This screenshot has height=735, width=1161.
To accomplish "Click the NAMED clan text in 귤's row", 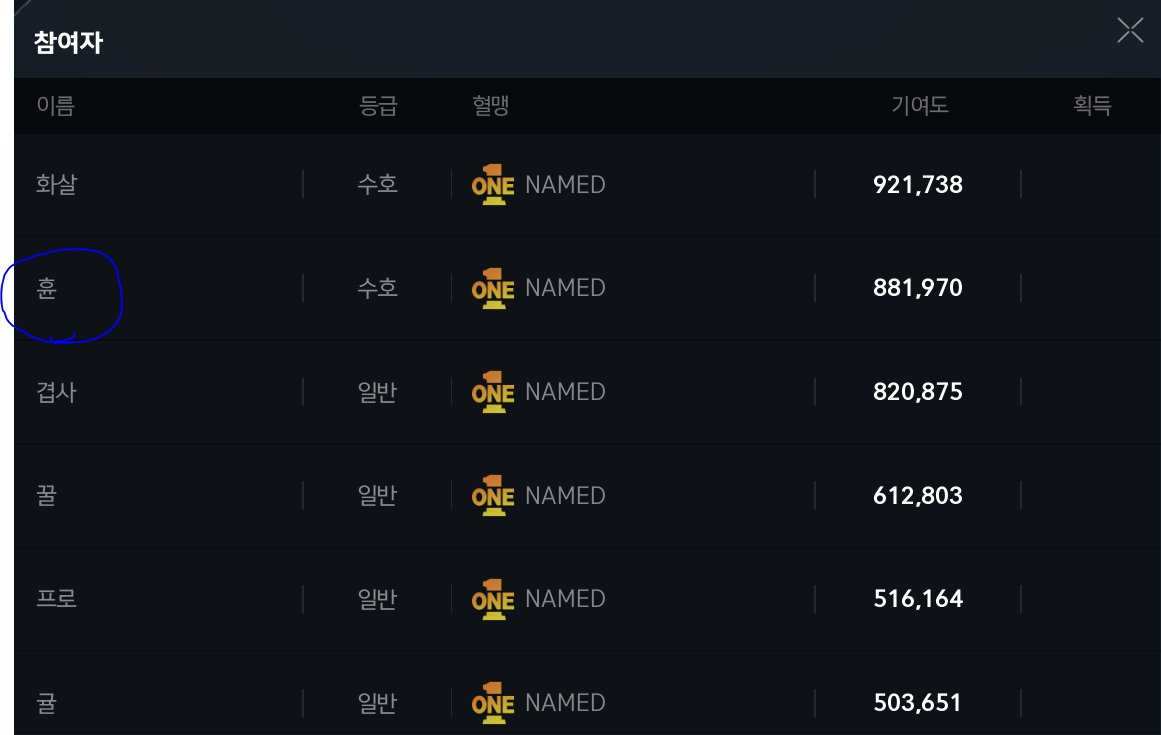I will point(565,703).
